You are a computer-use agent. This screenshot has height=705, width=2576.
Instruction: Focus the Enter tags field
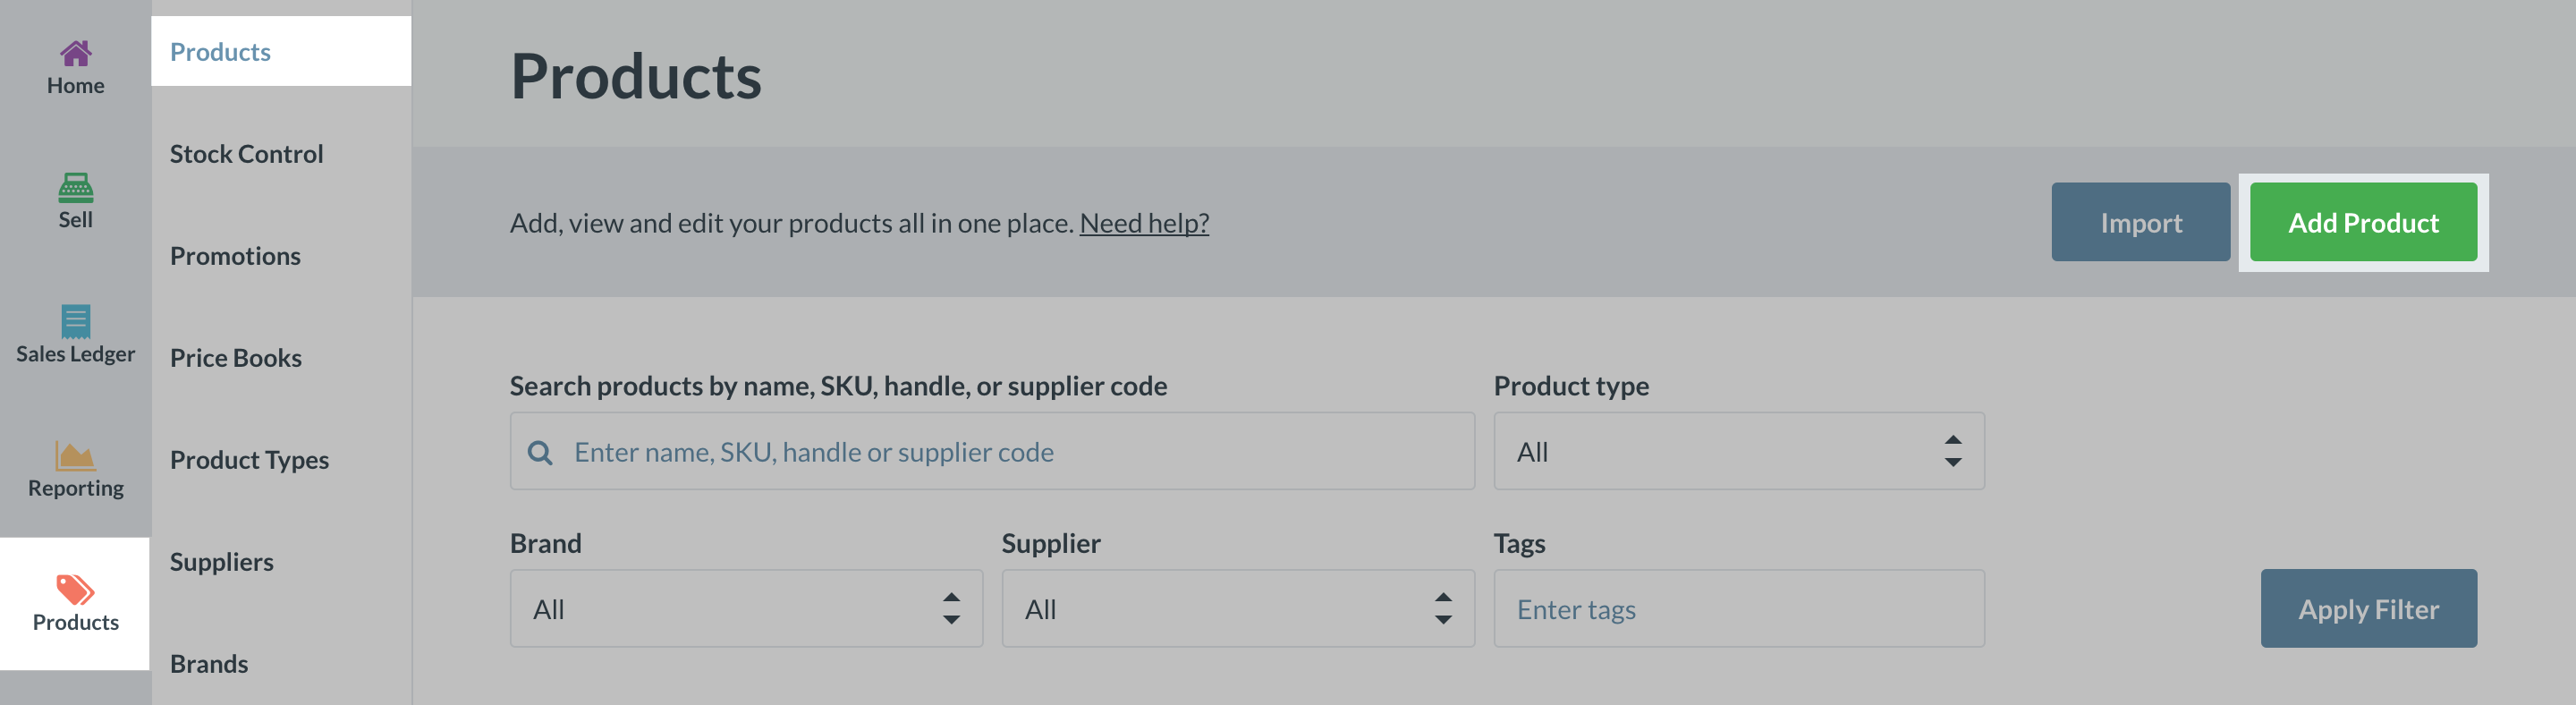(1738, 609)
